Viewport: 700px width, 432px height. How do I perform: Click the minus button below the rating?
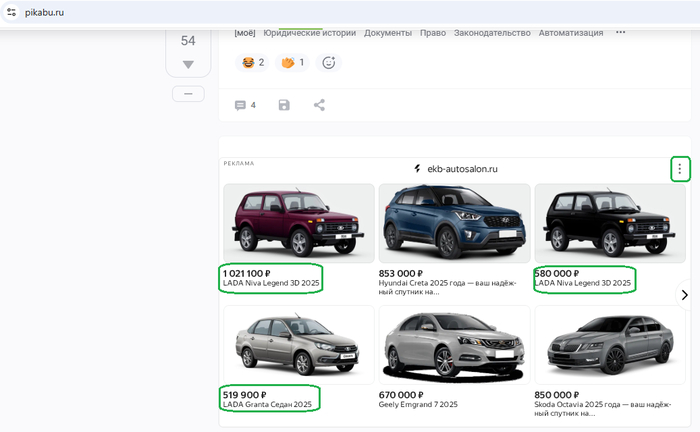[x=188, y=94]
